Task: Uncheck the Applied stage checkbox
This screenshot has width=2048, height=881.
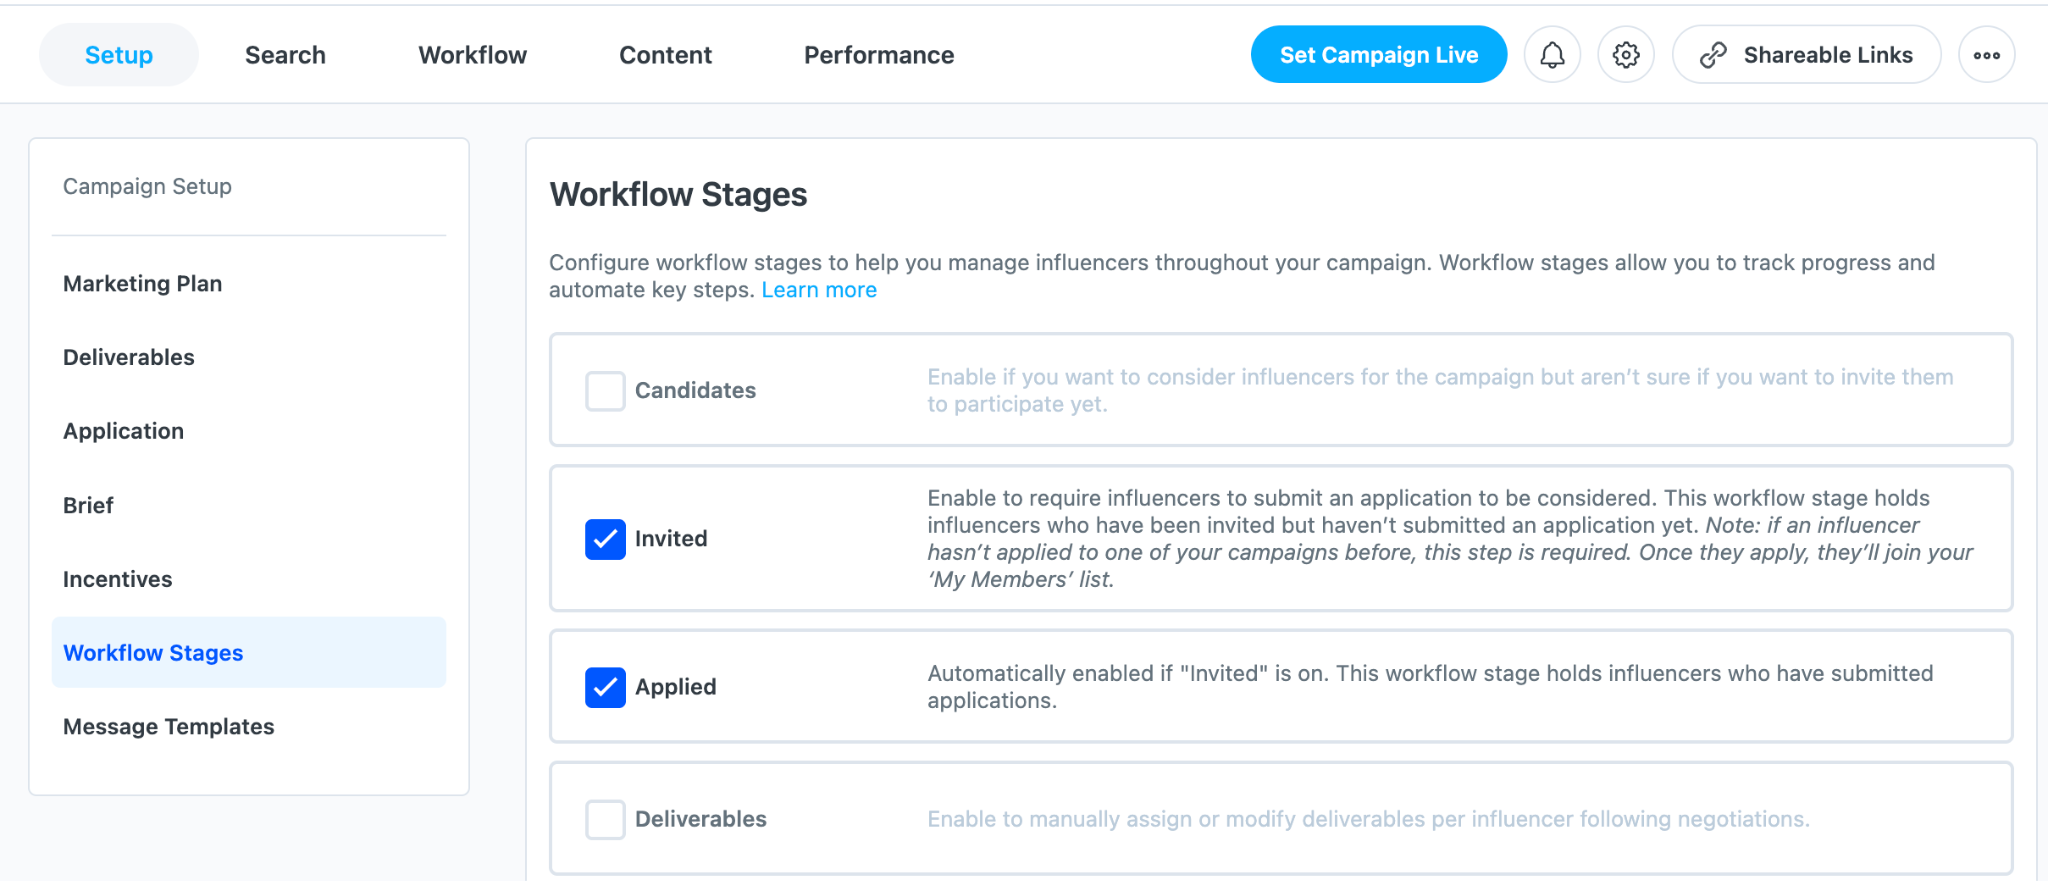Action: tap(604, 687)
